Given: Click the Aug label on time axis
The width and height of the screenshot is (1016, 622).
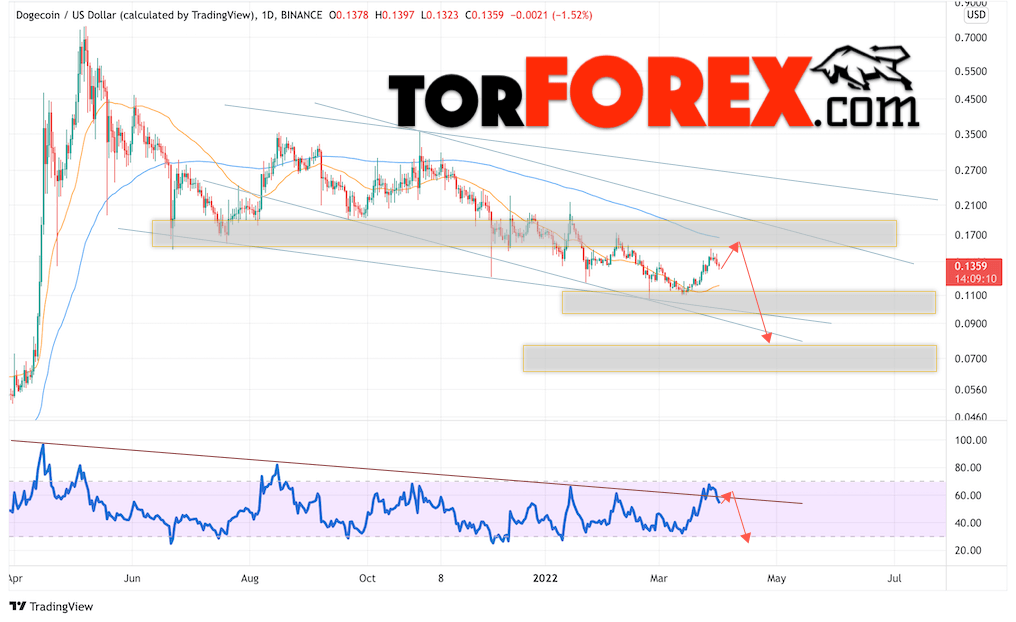Looking at the screenshot, I should (x=249, y=578).
